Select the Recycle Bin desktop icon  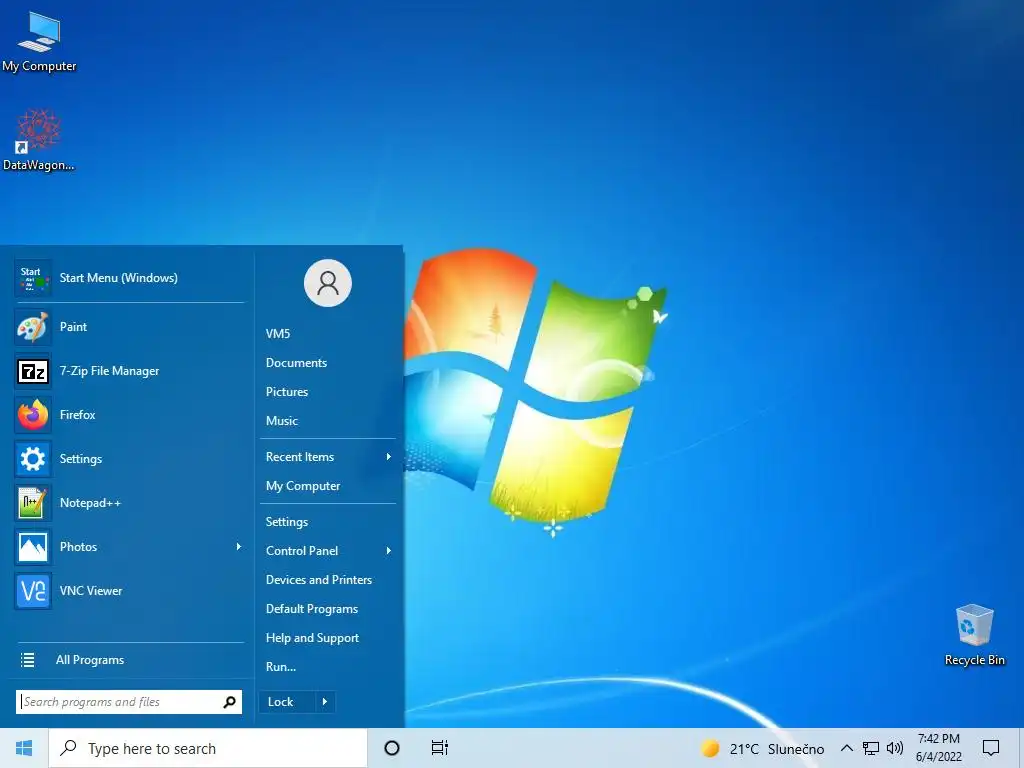pyautogui.click(x=974, y=635)
